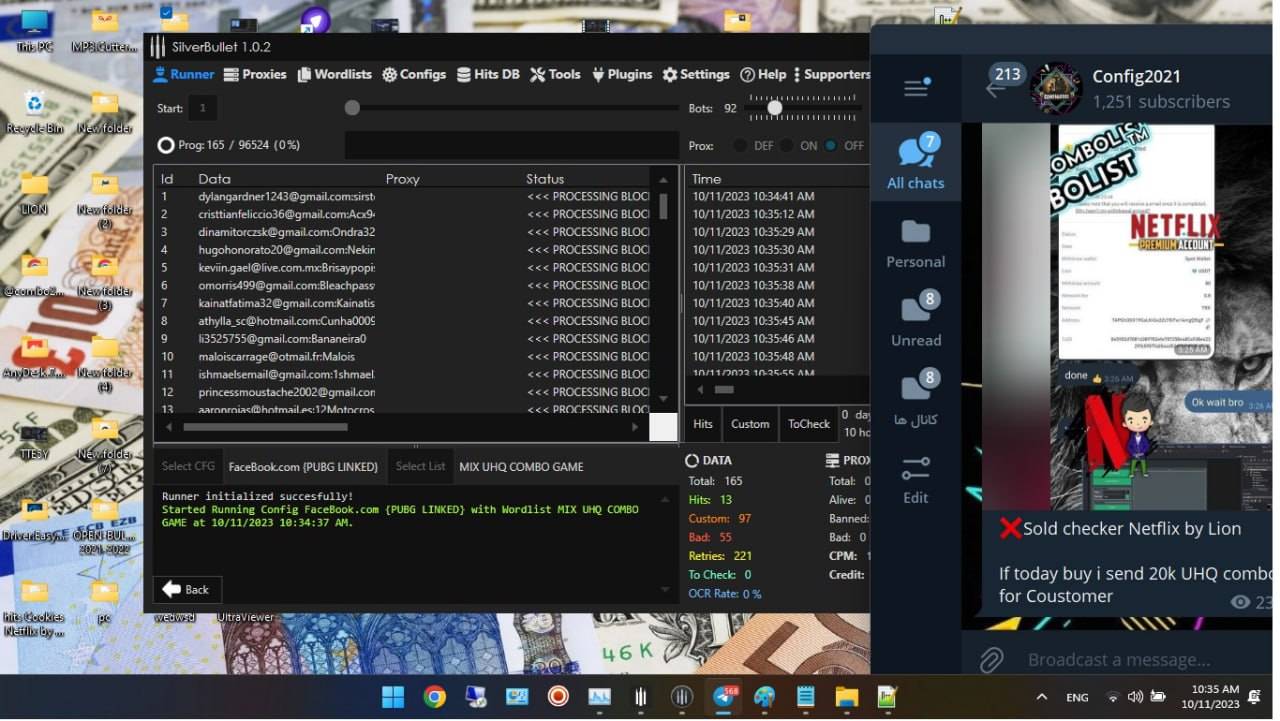Select All chats folder in Telegram

pyautogui.click(x=916, y=162)
